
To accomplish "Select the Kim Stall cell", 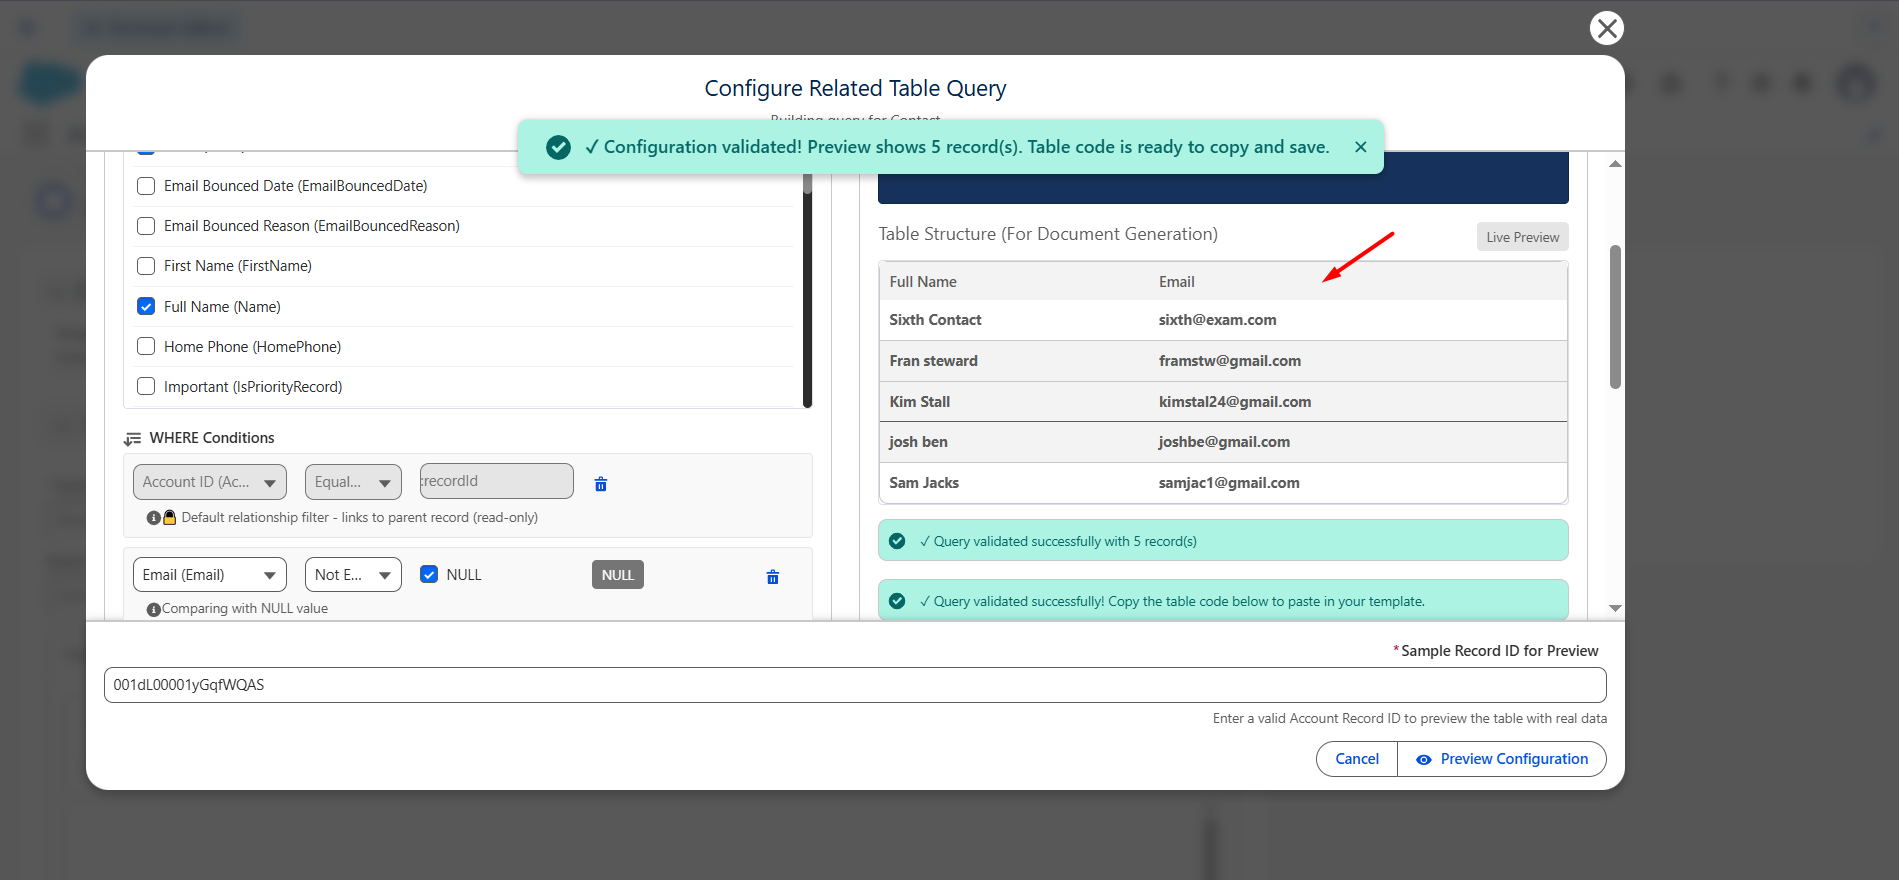I will (x=920, y=402).
